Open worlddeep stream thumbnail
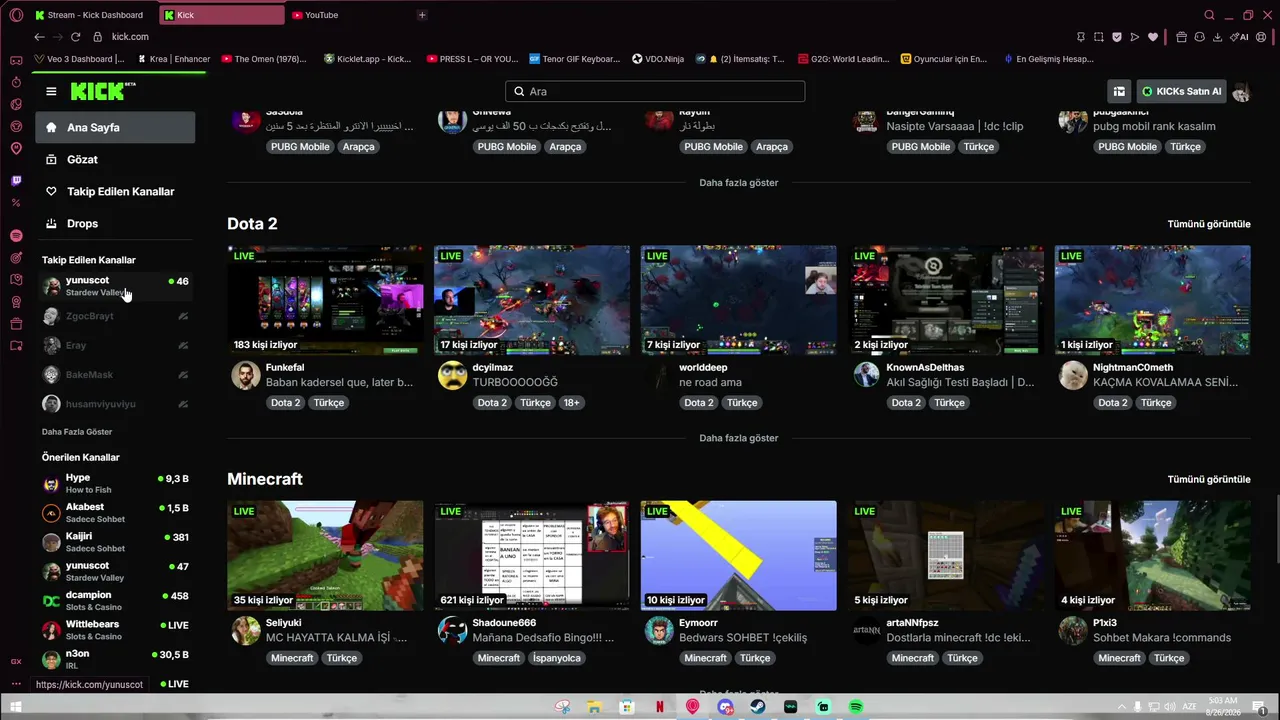1280x720 pixels. coord(739,300)
